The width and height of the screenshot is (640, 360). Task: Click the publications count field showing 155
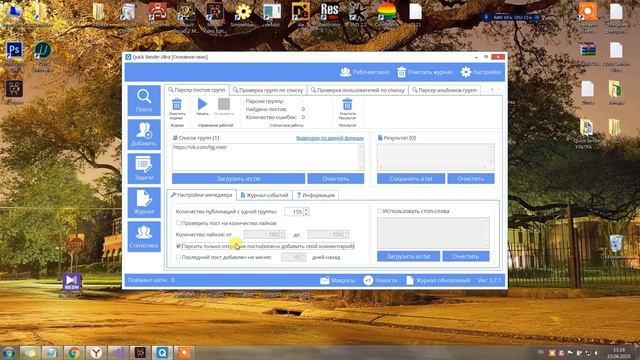(294, 212)
